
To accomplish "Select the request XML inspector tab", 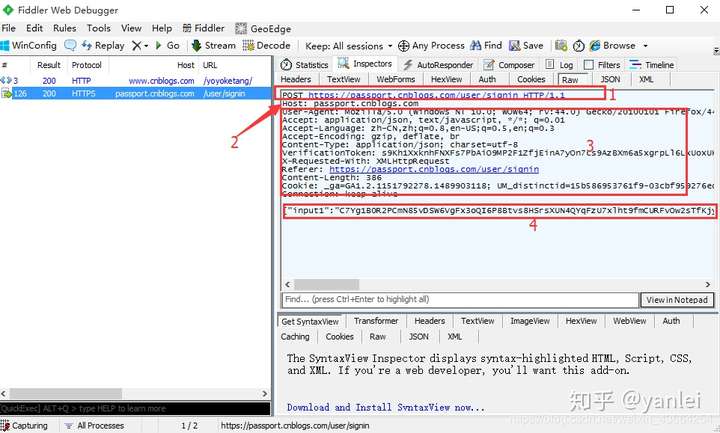I will 646,79.
